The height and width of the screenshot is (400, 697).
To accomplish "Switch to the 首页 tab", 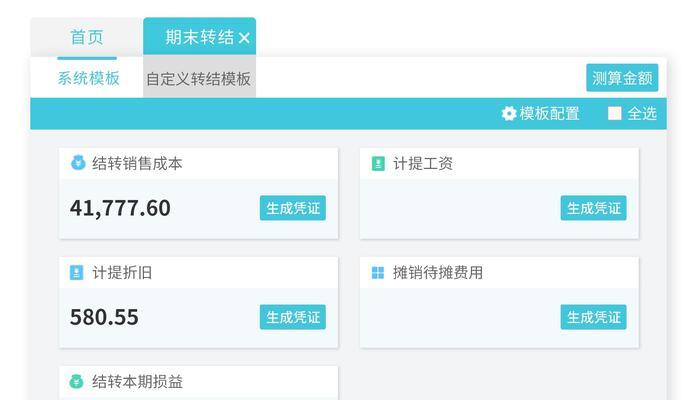I will pos(87,37).
